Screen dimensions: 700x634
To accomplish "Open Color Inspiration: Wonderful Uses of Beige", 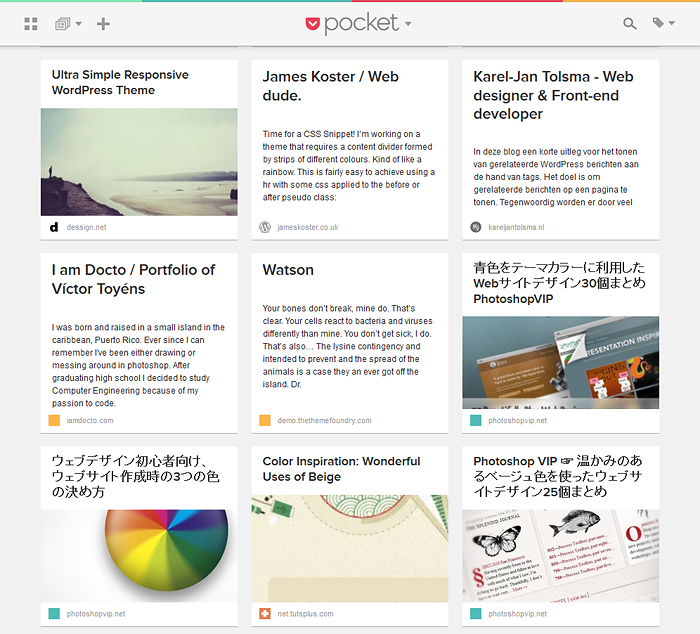I will point(341,469).
